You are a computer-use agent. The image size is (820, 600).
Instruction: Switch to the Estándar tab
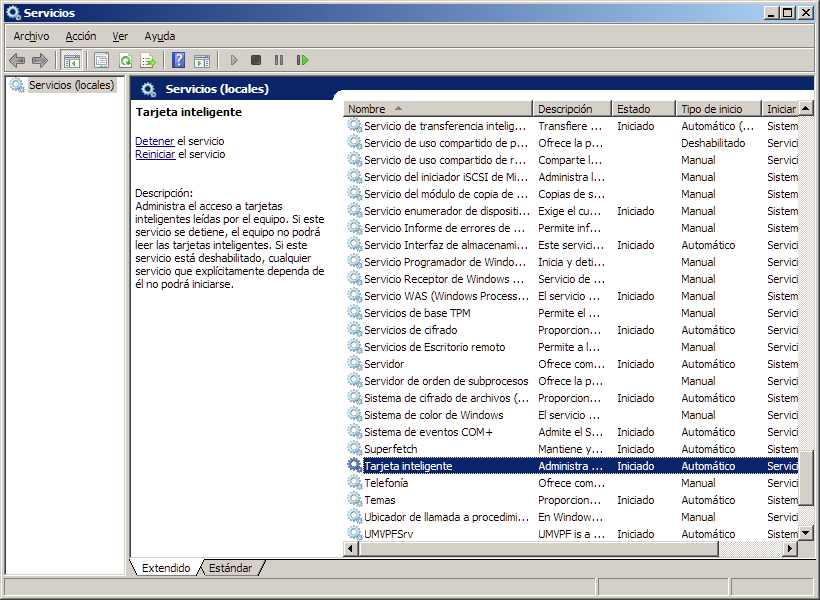tap(230, 568)
